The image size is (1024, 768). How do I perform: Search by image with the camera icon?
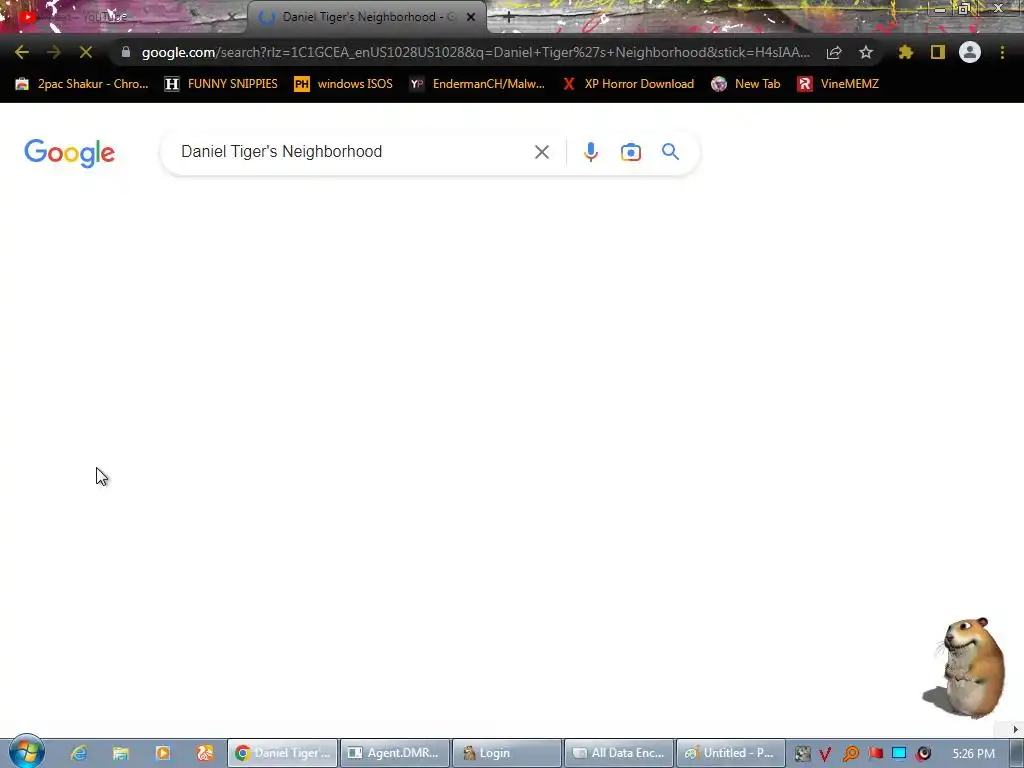coord(630,152)
